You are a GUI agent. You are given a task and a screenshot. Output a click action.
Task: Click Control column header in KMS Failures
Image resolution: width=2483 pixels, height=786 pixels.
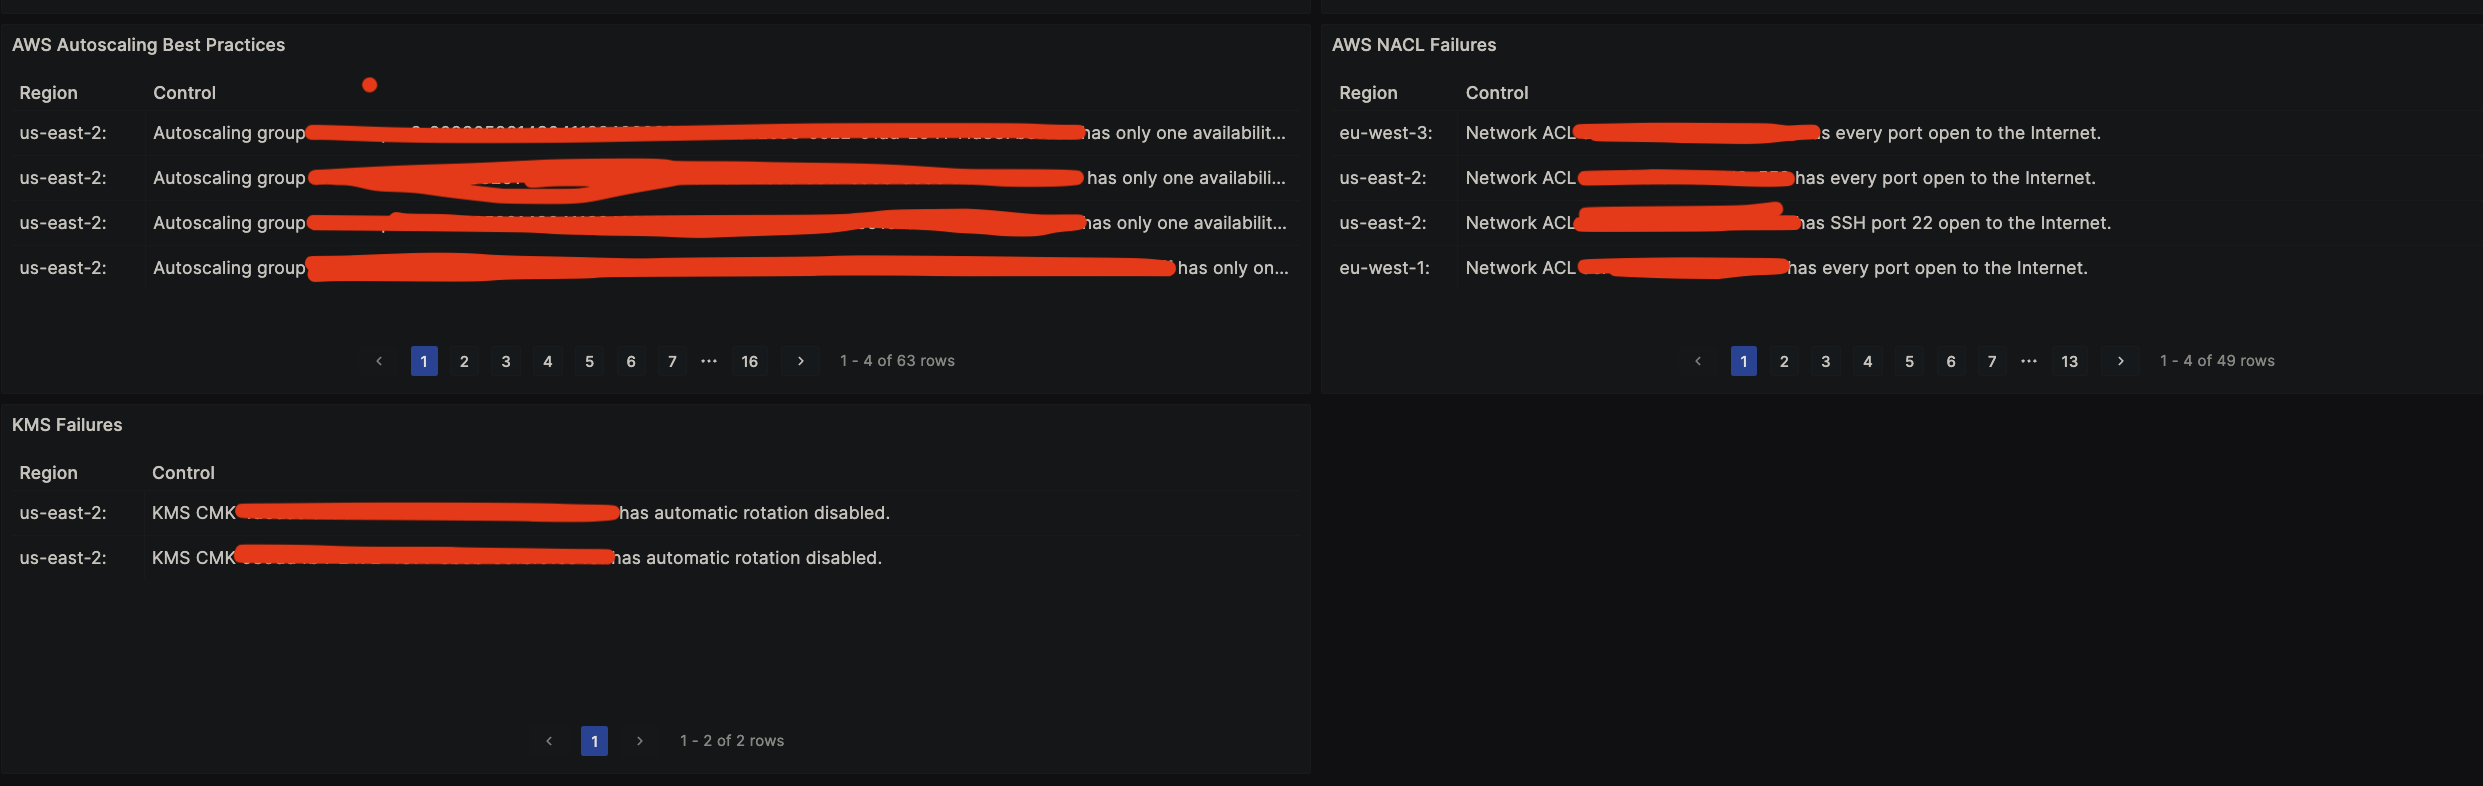click(x=183, y=473)
